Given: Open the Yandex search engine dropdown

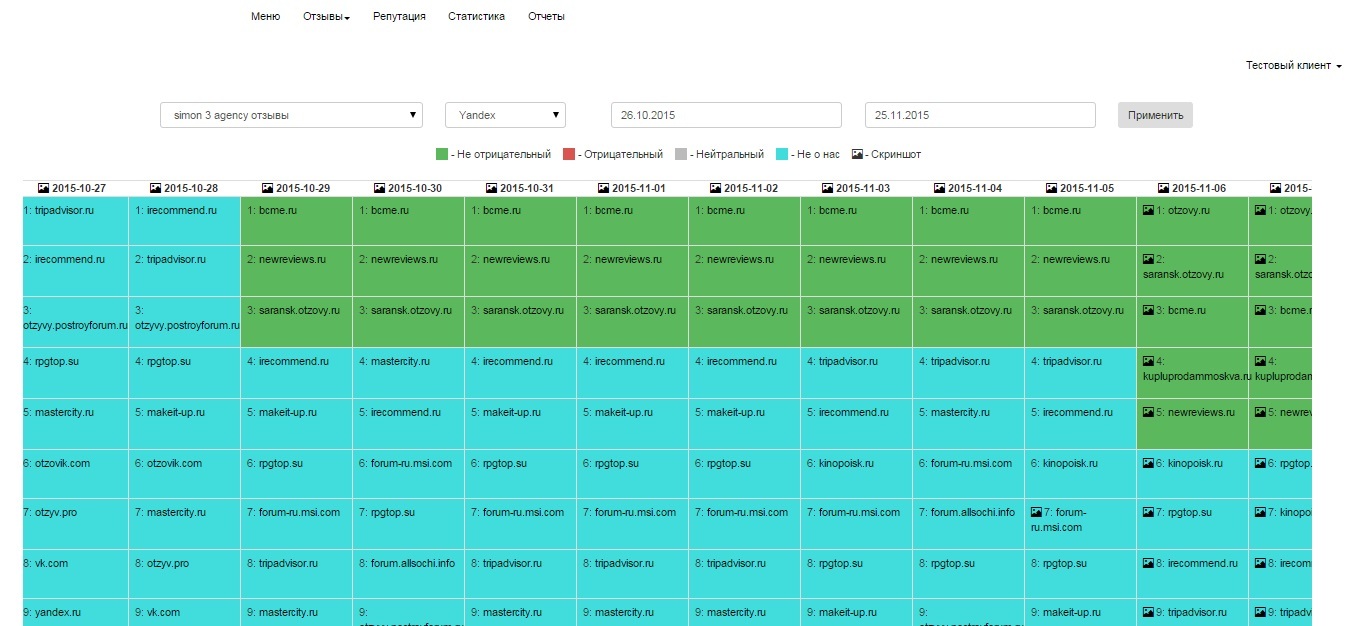Looking at the screenshot, I should [505, 115].
